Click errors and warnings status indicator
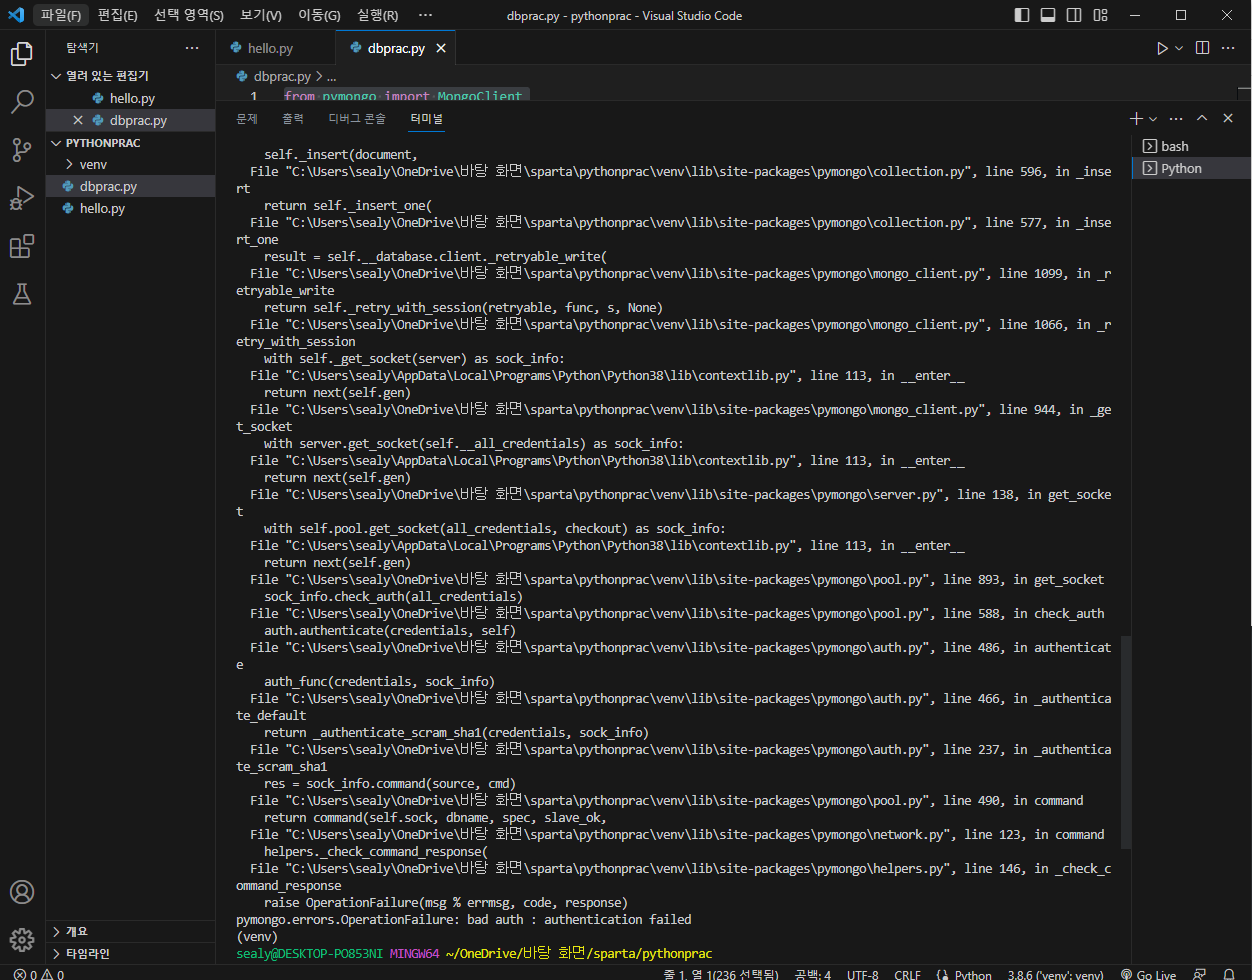This screenshot has height=980, width=1252. 38,974
